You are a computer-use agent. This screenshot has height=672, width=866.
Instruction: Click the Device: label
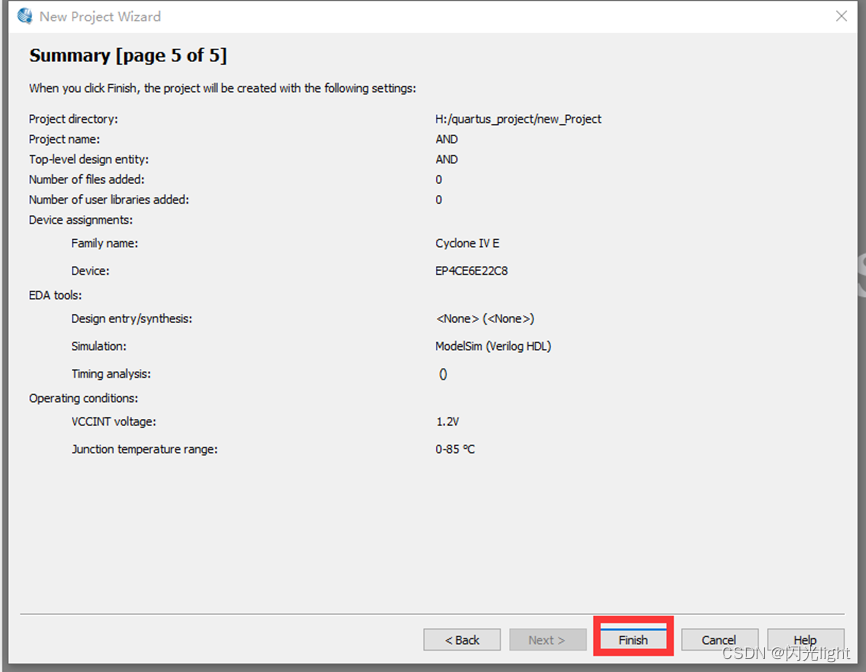click(x=91, y=271)
